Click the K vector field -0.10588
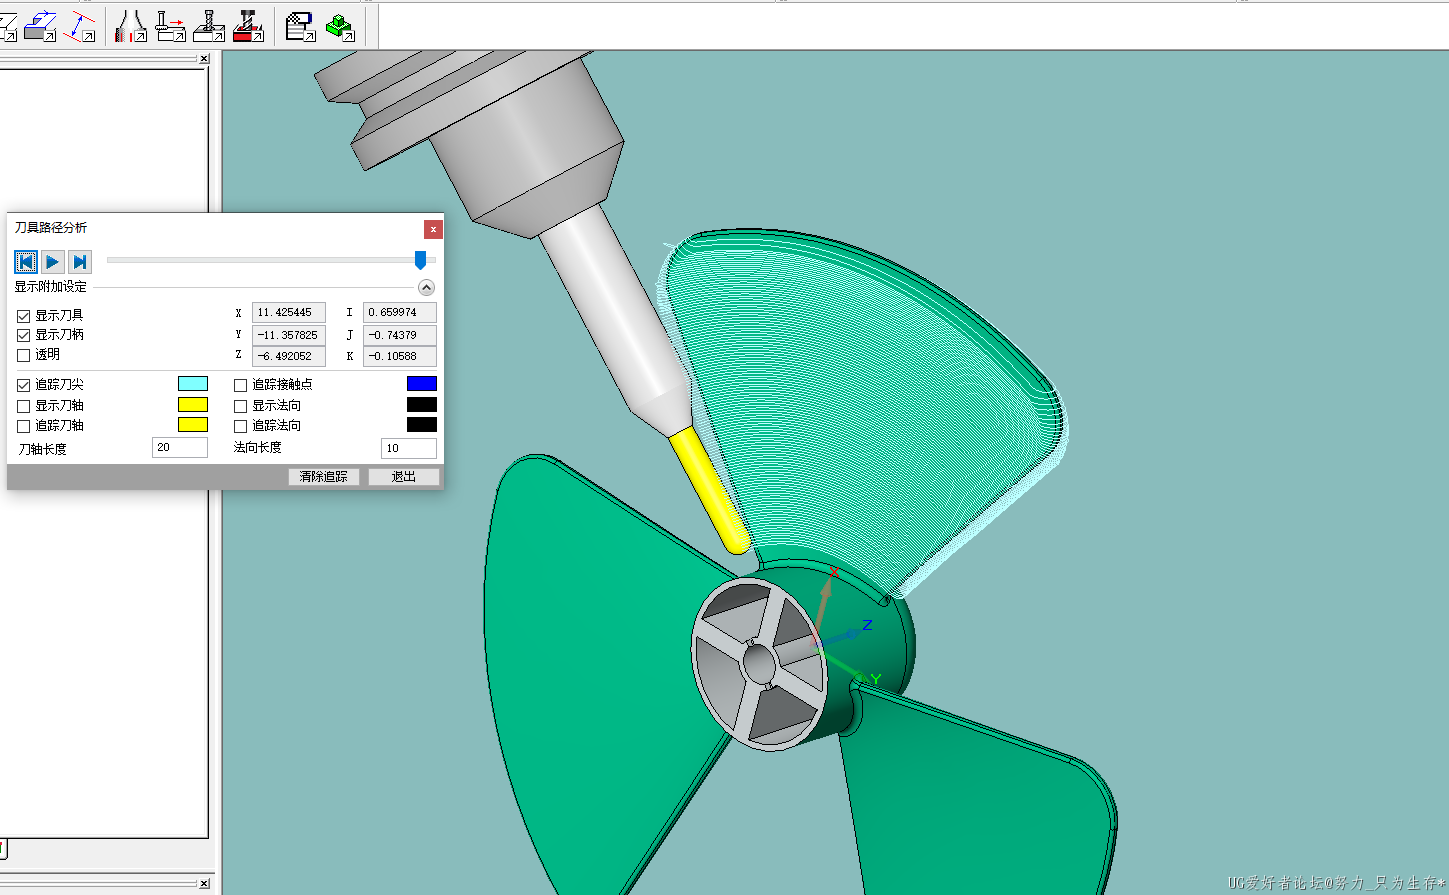The width and height of the screenshot is (1449, 895). click(400, 356)
